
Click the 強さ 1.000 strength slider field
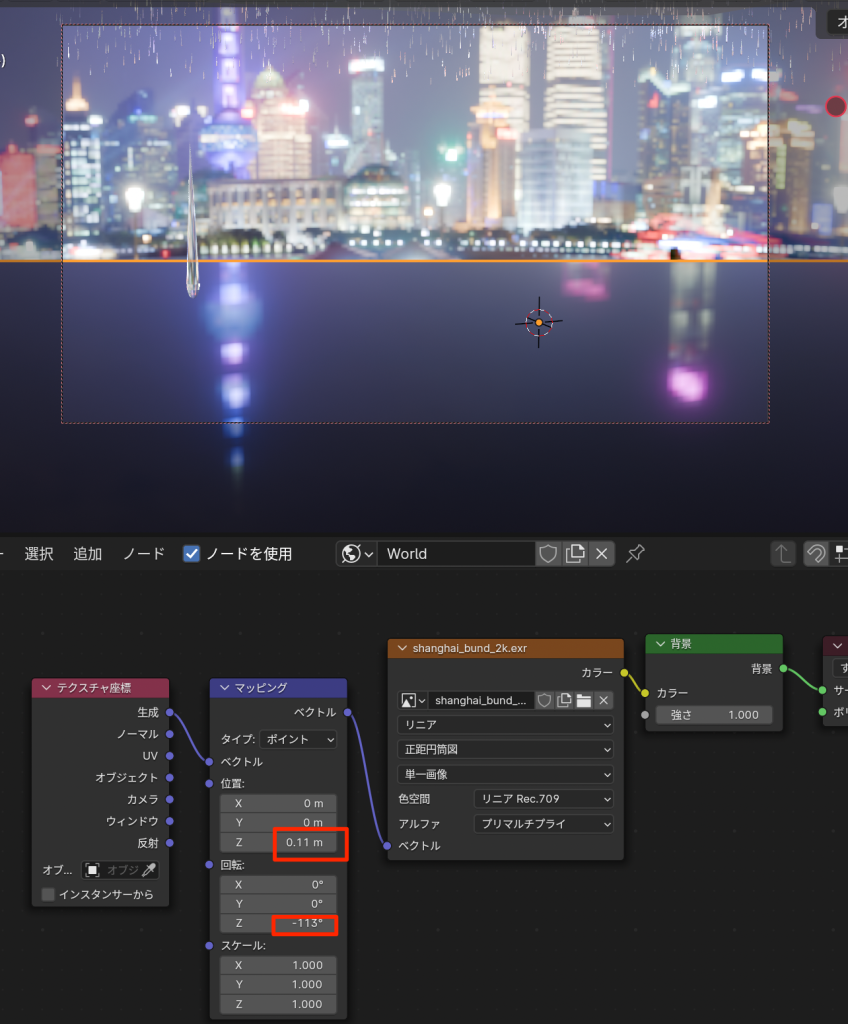tap(714, 715)
